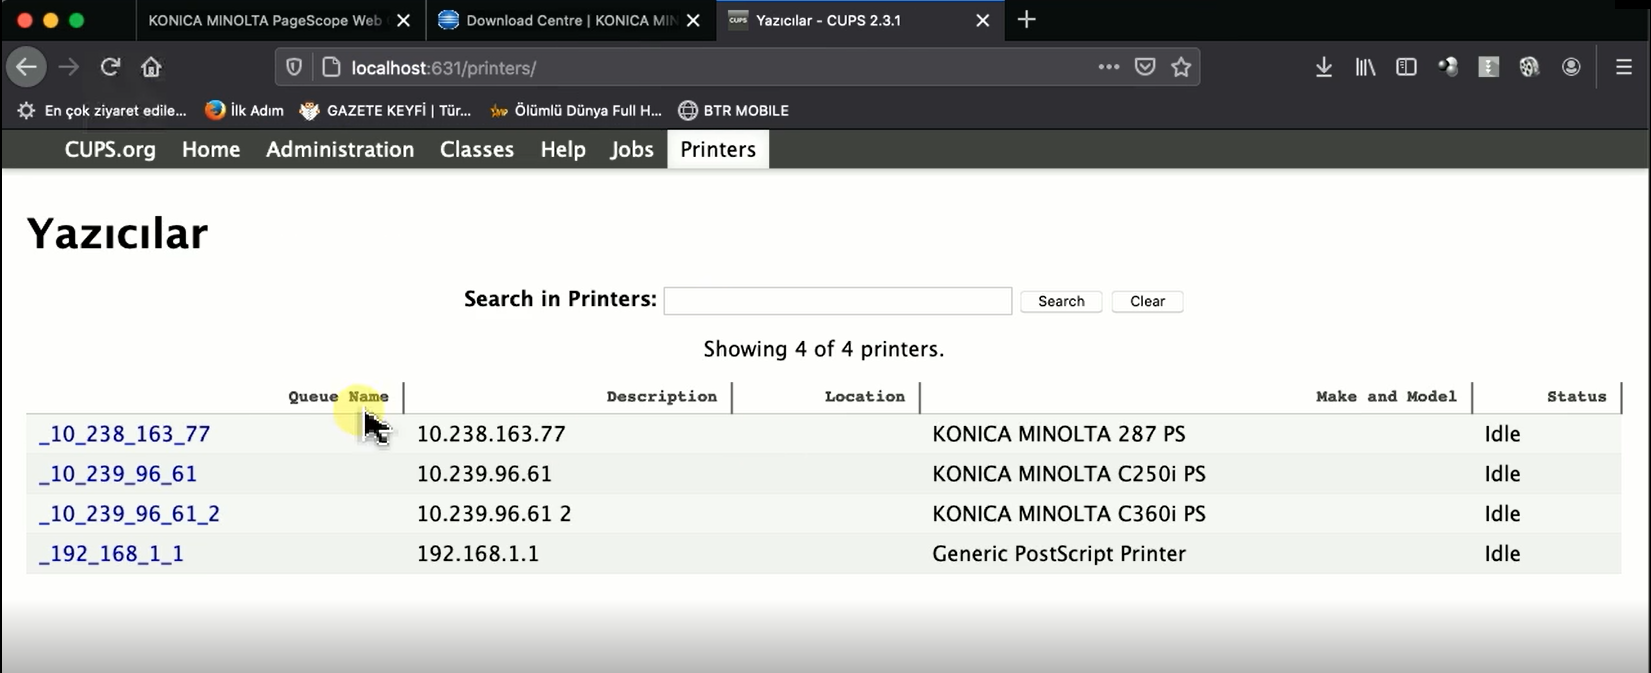Open the downloads arrow icon

click(1323, 67)
